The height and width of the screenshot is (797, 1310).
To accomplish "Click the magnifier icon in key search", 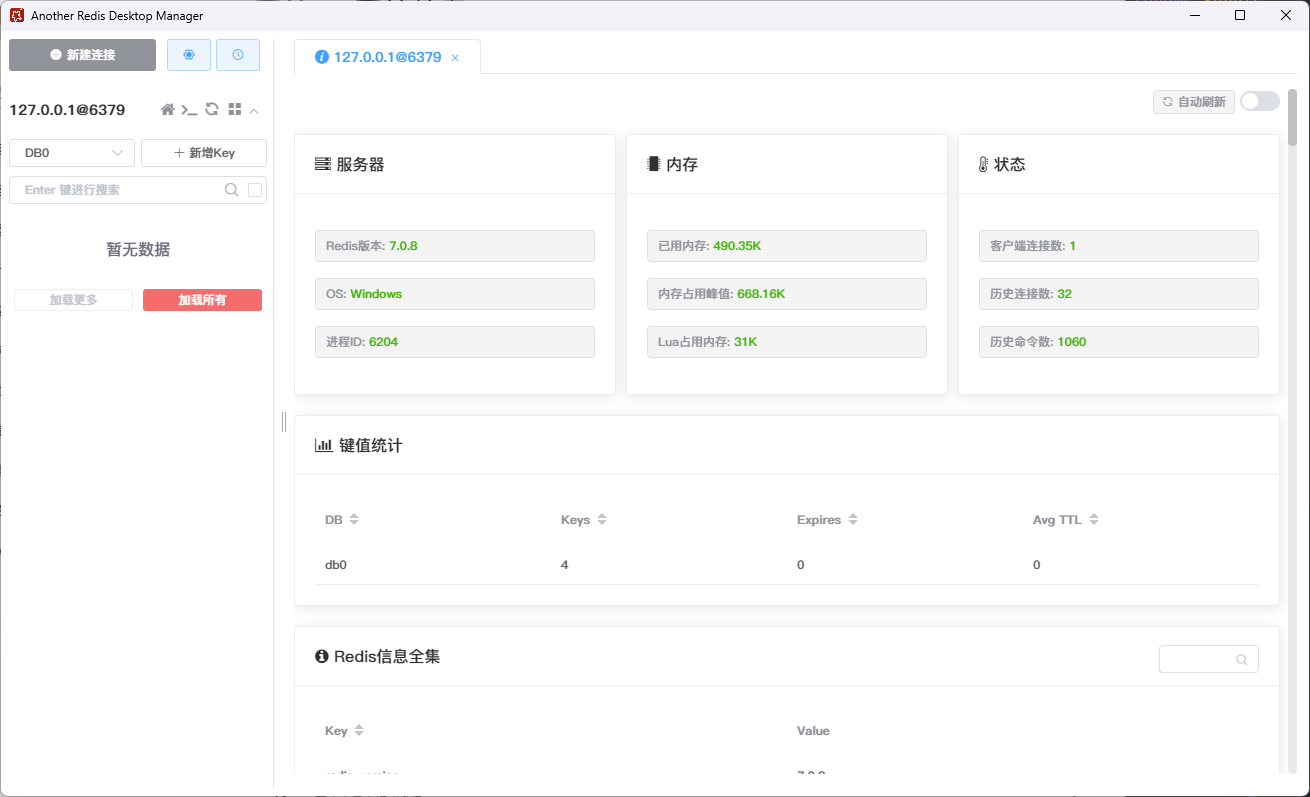I will pos(231,190).
